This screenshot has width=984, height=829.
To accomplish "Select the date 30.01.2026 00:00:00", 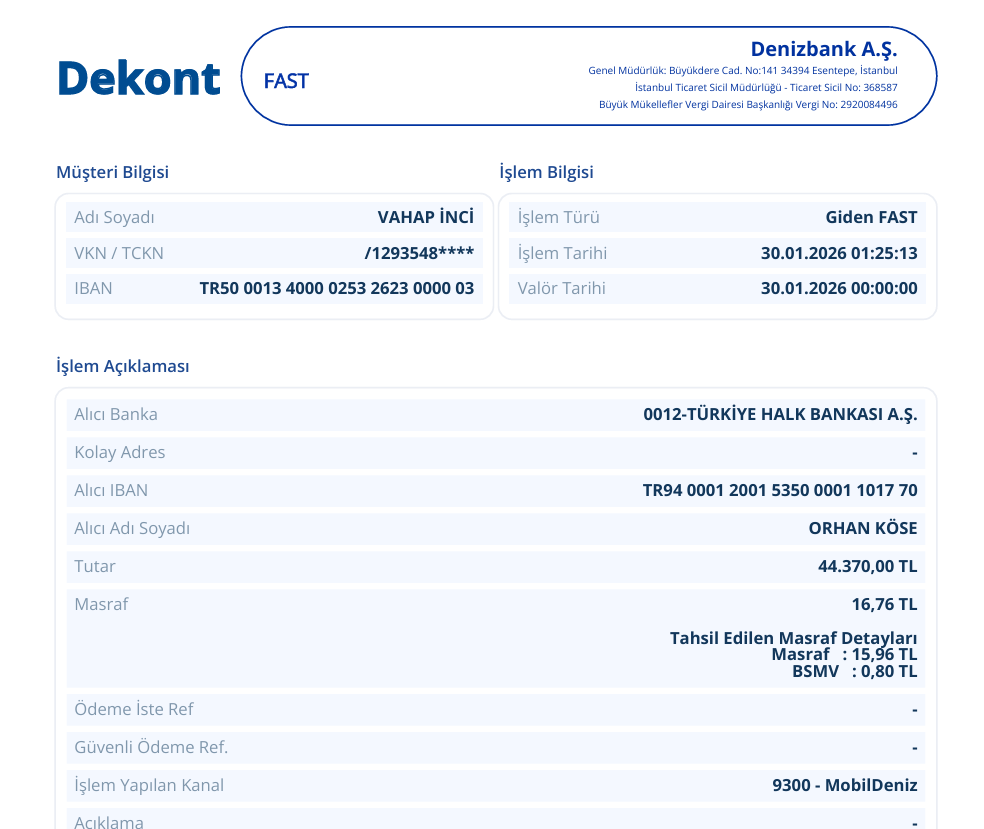I will pos(839,288).
